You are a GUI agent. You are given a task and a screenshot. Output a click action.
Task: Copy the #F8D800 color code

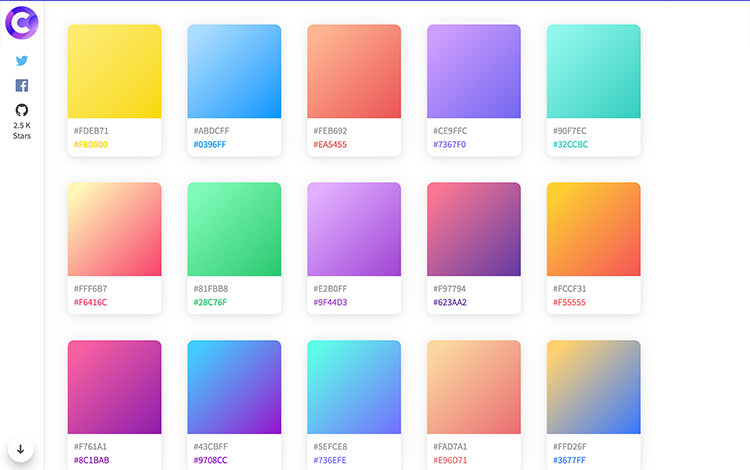[91, 144]
